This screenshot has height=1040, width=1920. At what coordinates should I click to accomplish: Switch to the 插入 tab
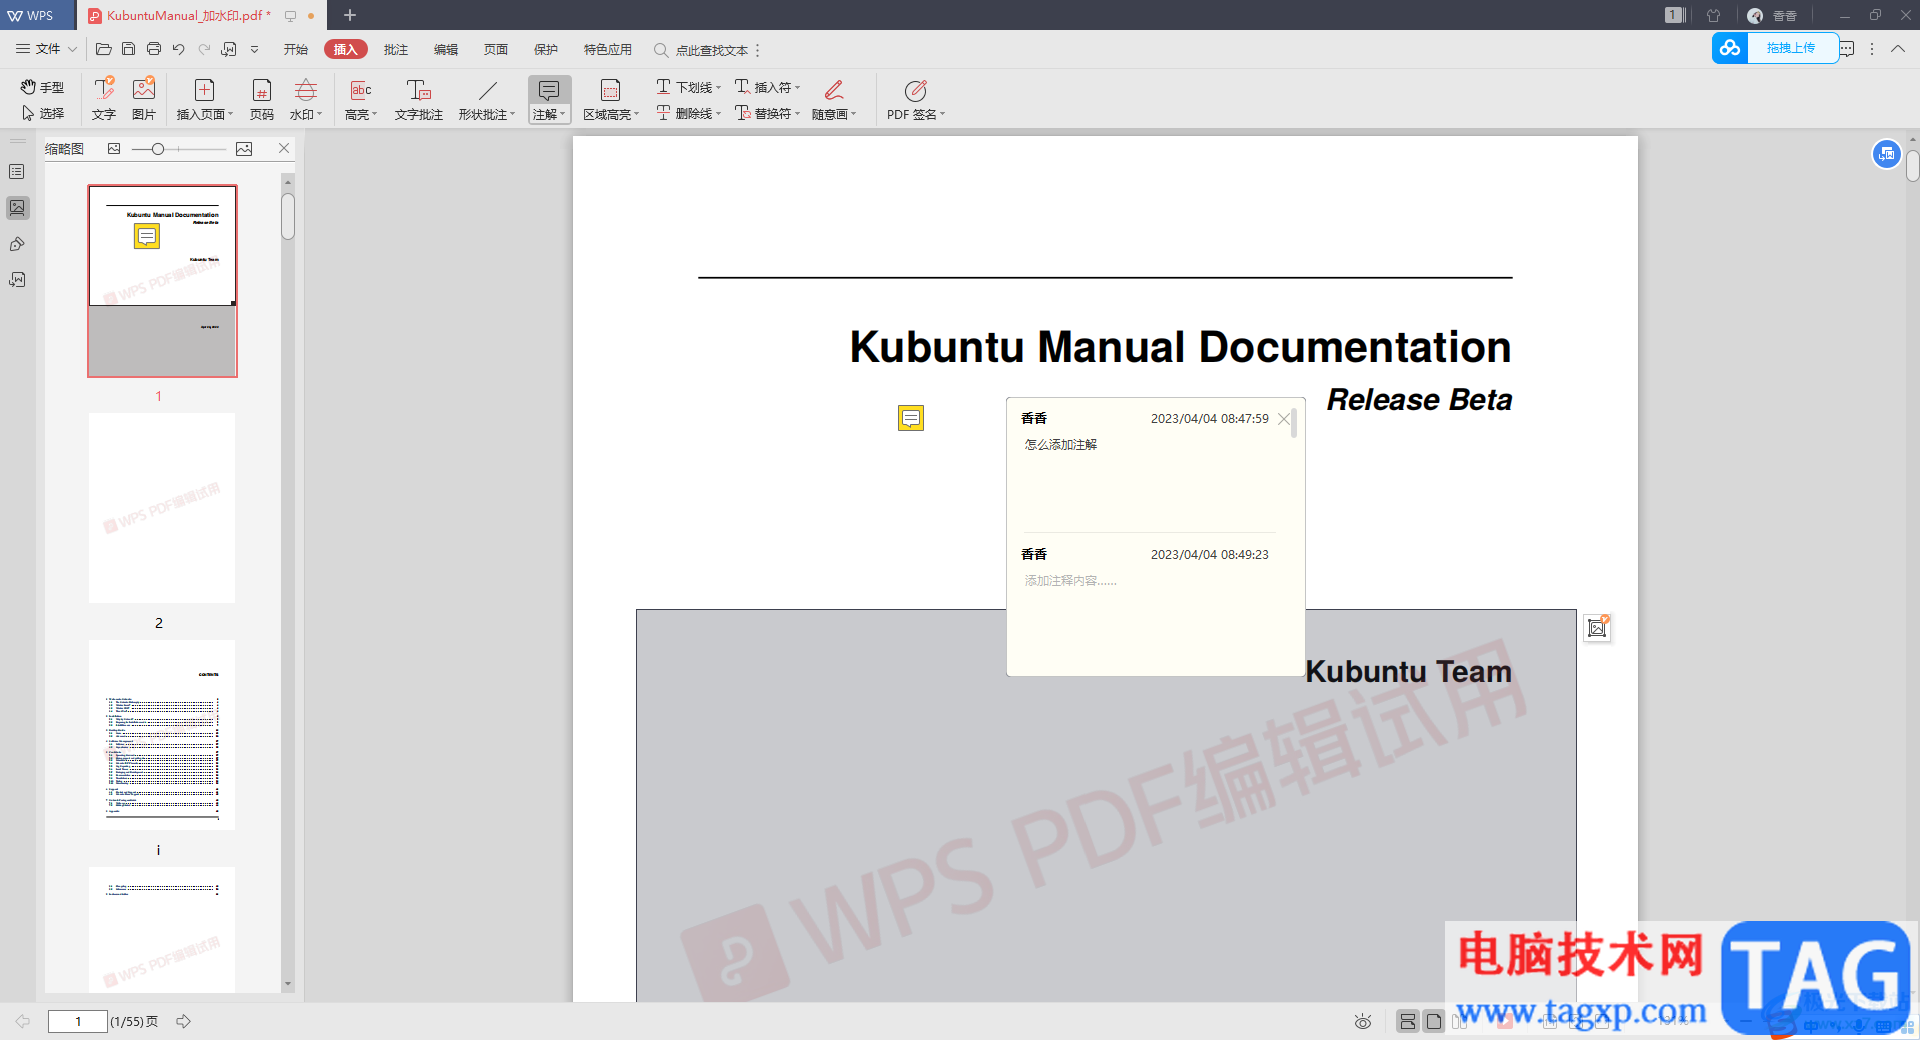point(345,49)
